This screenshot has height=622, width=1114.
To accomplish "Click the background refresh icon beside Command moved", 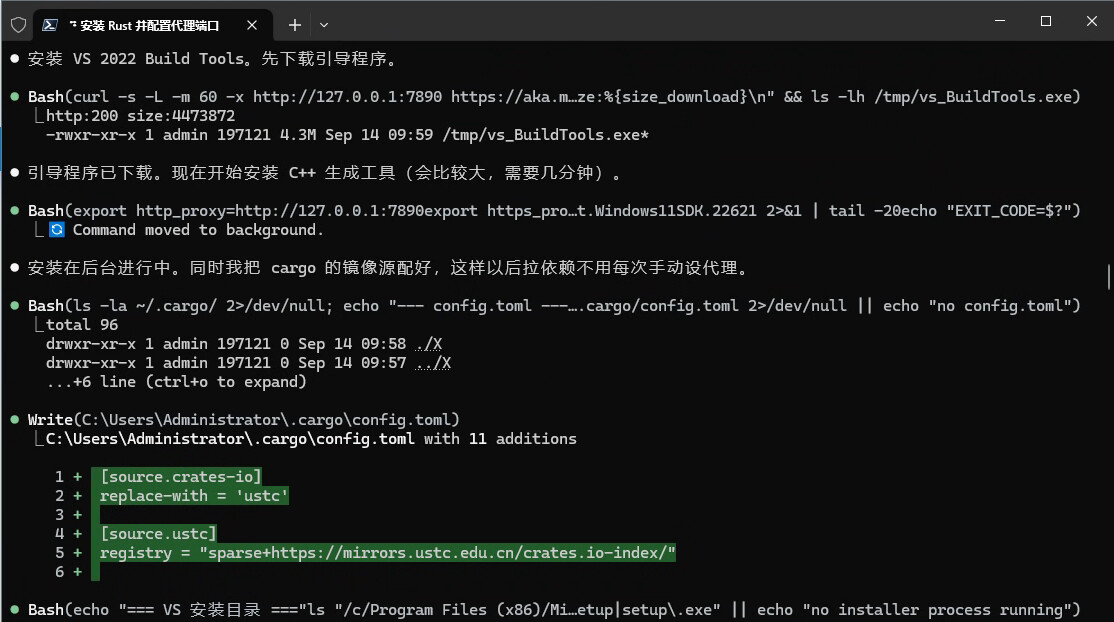I will [x=57, y=230].
